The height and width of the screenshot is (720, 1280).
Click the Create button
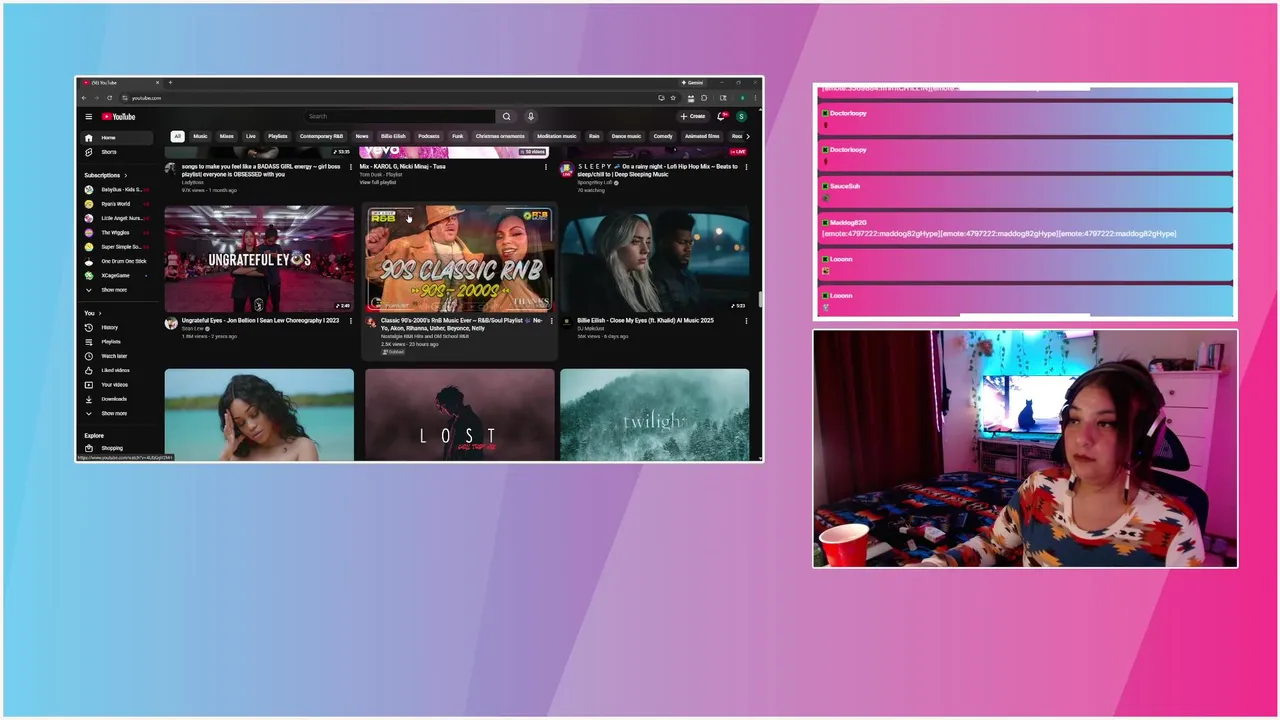693,117
